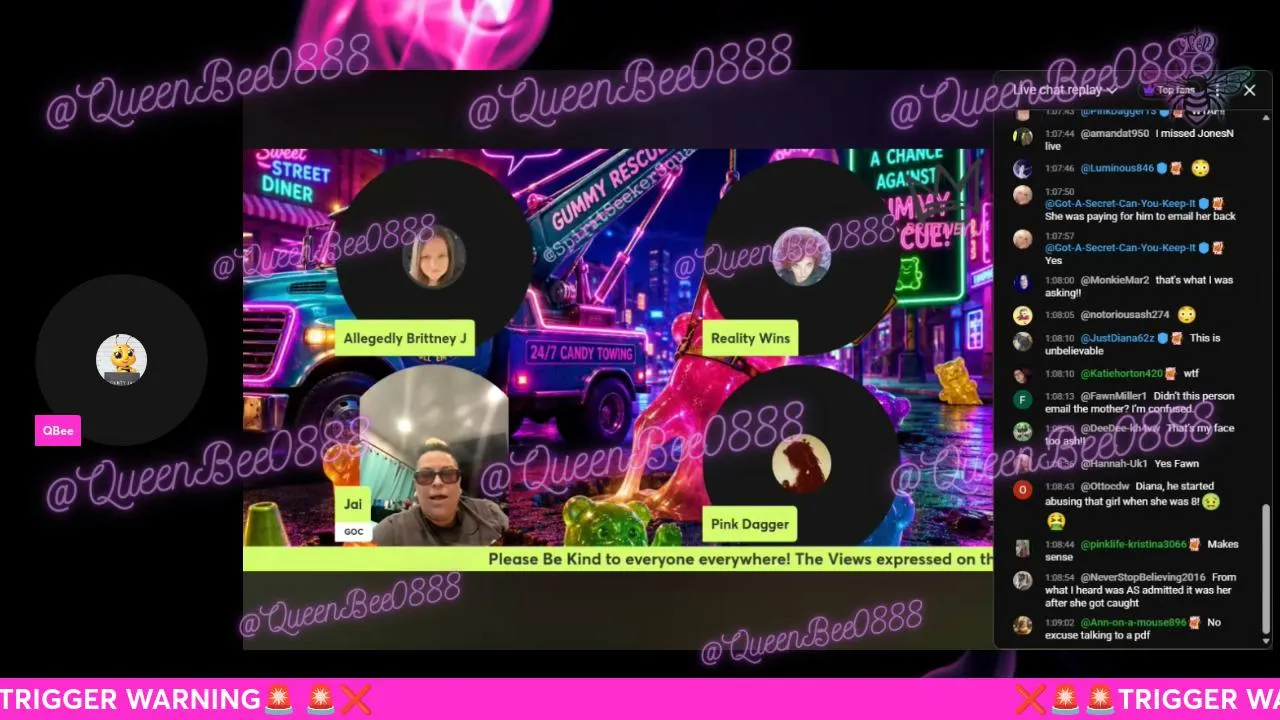Viewport: 1280px width, 720px height.
Task: Click the emoji in notoriousash274's message
Action: [x=1186, y=315]
